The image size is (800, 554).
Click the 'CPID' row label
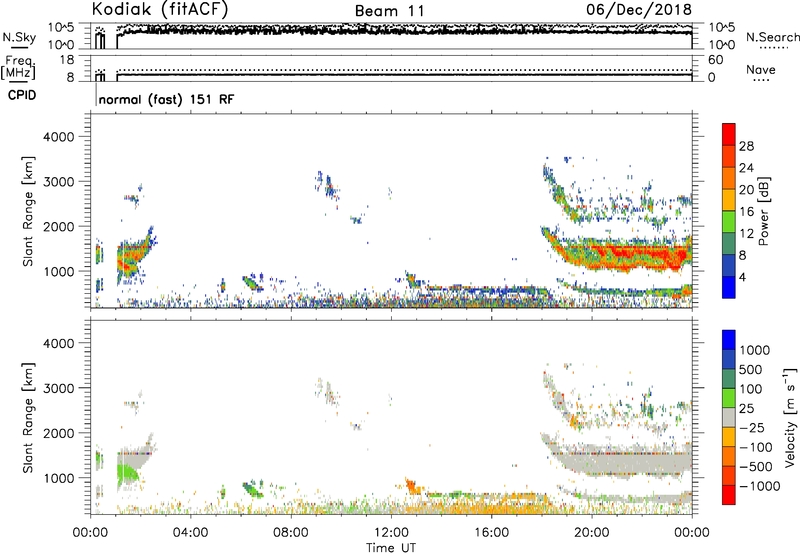[x=22, y=95]
